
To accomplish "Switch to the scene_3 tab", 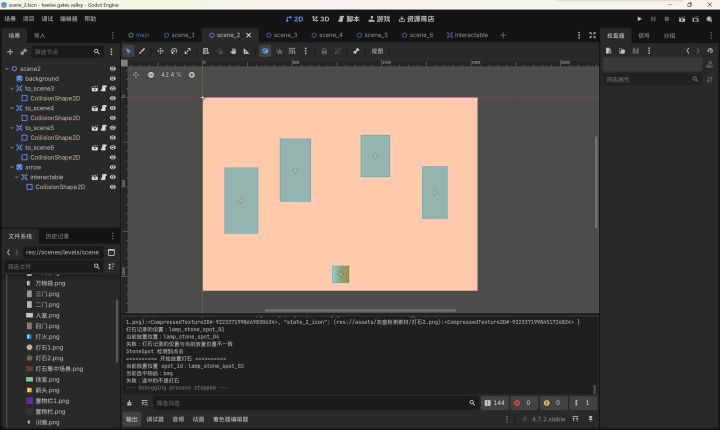I will pyautogui.click(x=281, y=35).
